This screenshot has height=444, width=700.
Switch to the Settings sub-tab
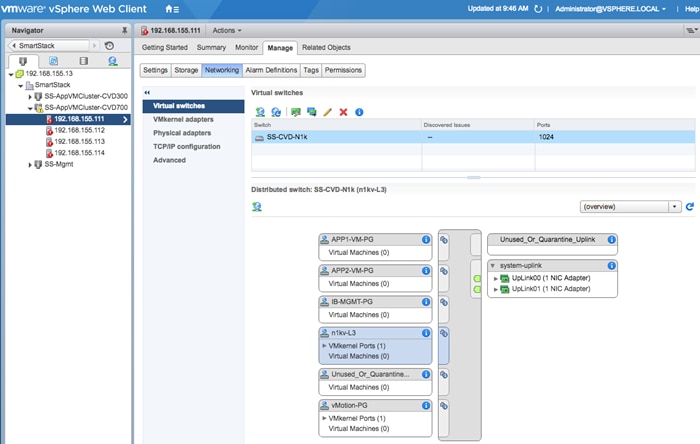[155, 70]
